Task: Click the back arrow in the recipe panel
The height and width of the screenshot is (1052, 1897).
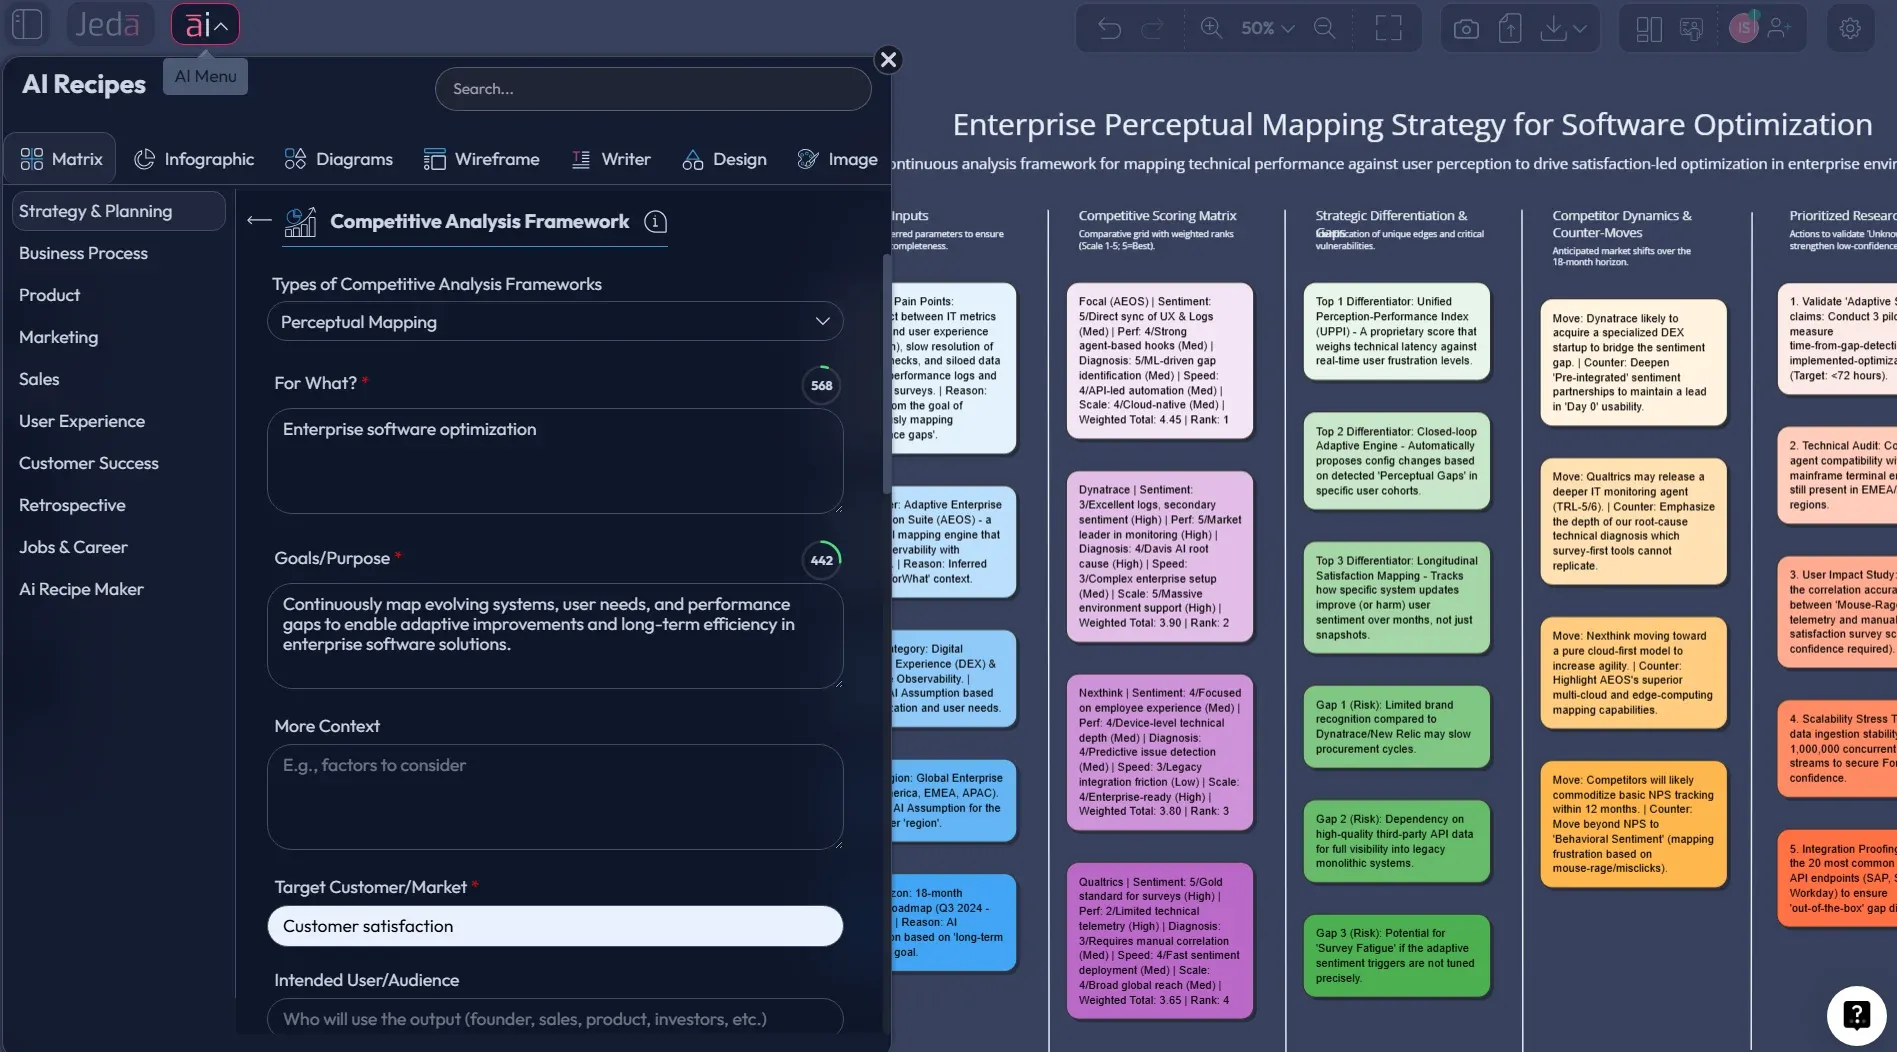Action: (257, 221)
